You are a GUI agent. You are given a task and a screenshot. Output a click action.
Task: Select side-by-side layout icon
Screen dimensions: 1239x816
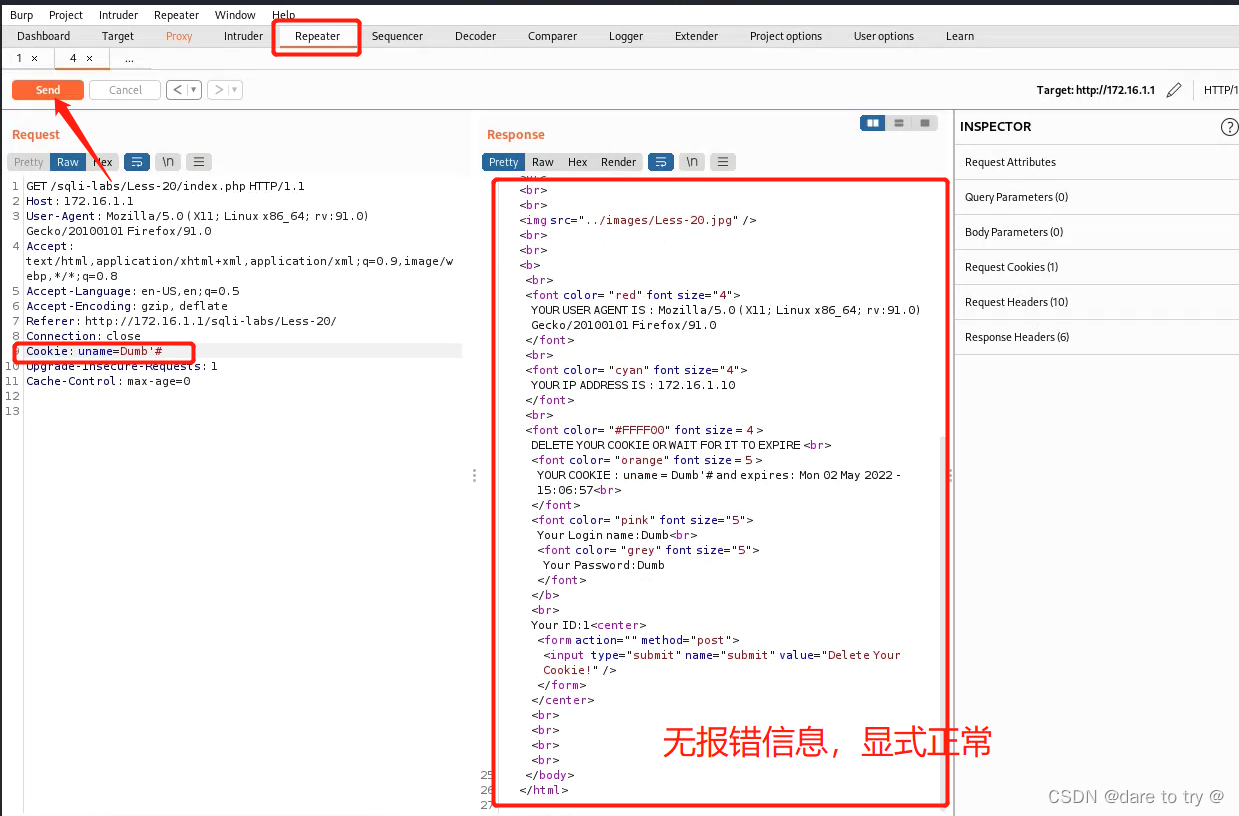(874, 123)
